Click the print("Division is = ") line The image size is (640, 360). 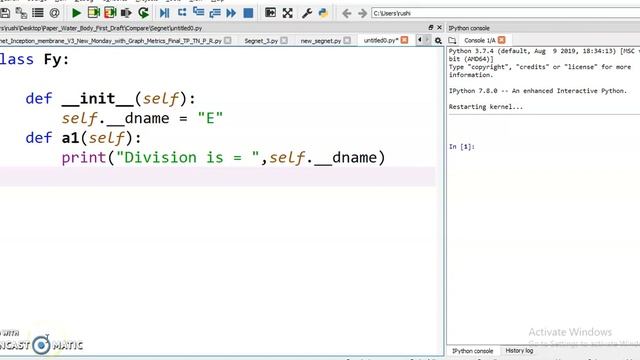pyautogui.click(x=223, y=158)
